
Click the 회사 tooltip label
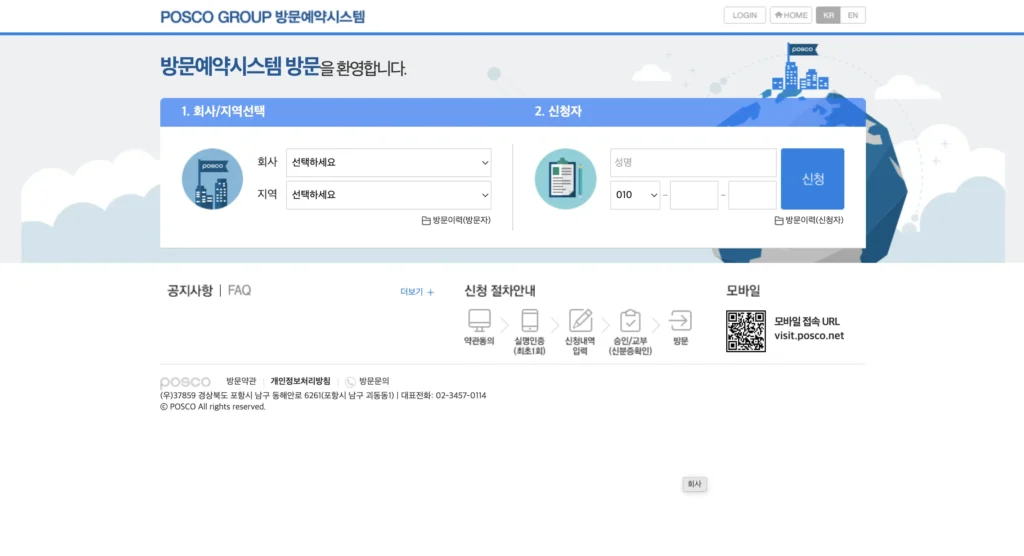coord(694,484)
